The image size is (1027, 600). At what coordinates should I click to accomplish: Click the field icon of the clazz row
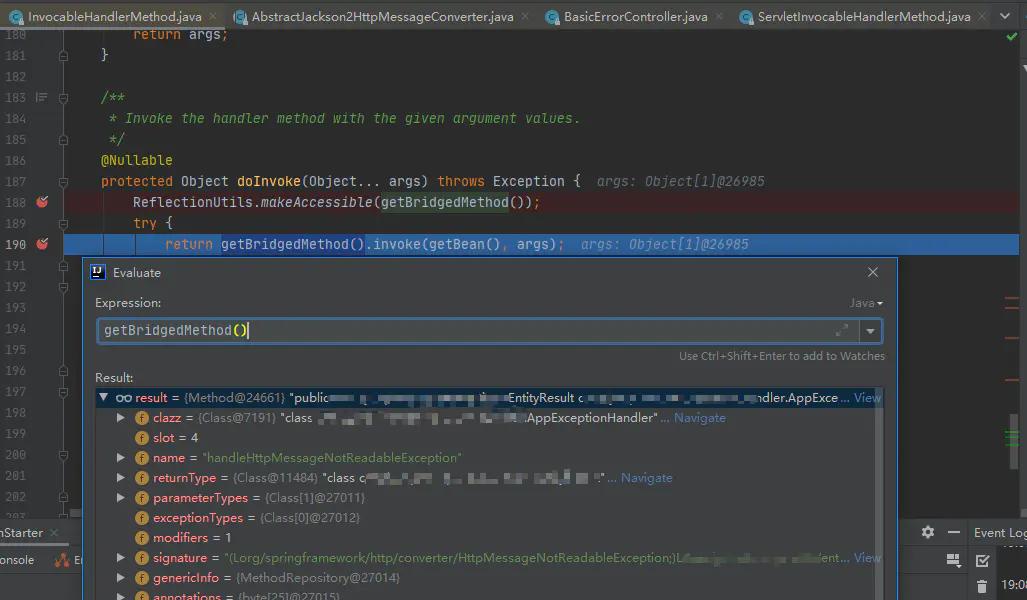coord(141,418)
